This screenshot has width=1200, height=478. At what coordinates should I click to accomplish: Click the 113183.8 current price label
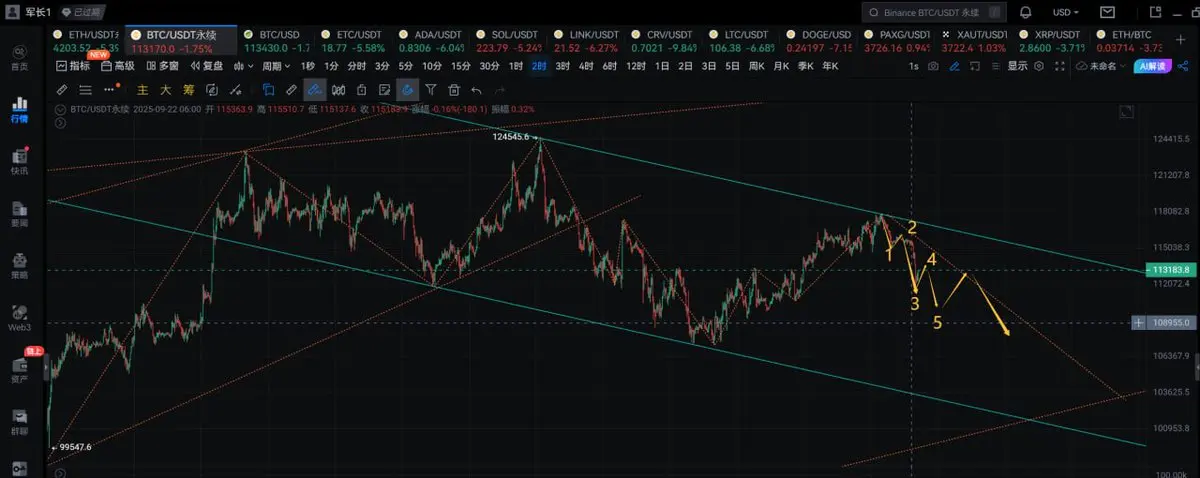click(x=1169, y=270)
